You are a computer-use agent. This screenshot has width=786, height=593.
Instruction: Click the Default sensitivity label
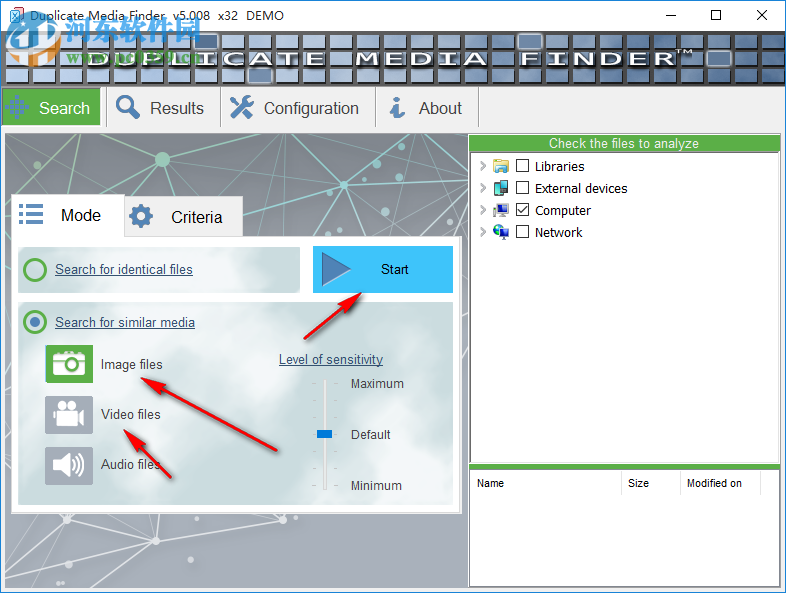pyautogui.click(x=370, y=435)
